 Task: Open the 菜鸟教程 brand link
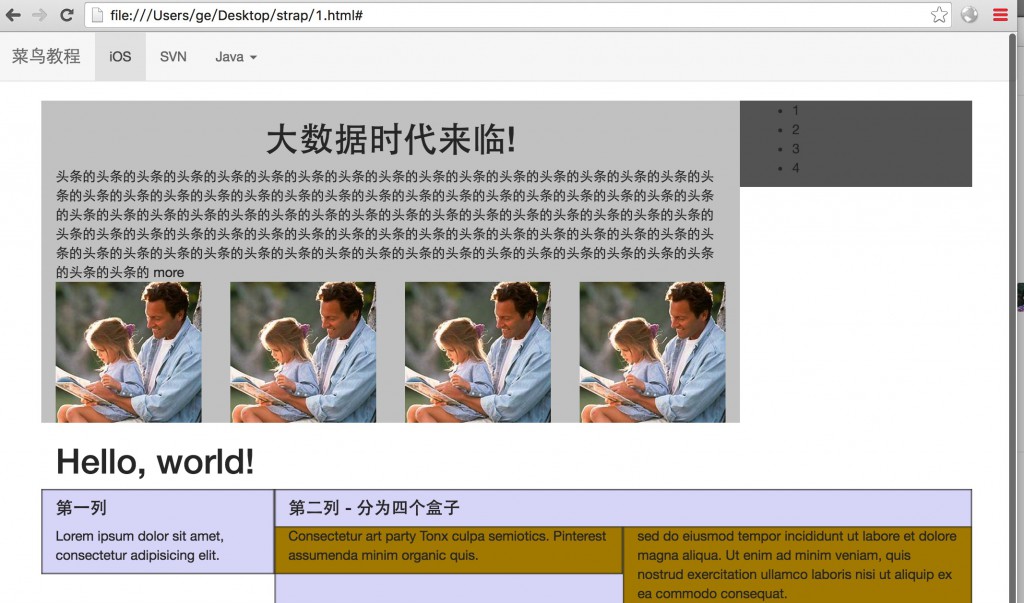pos(45,56)
